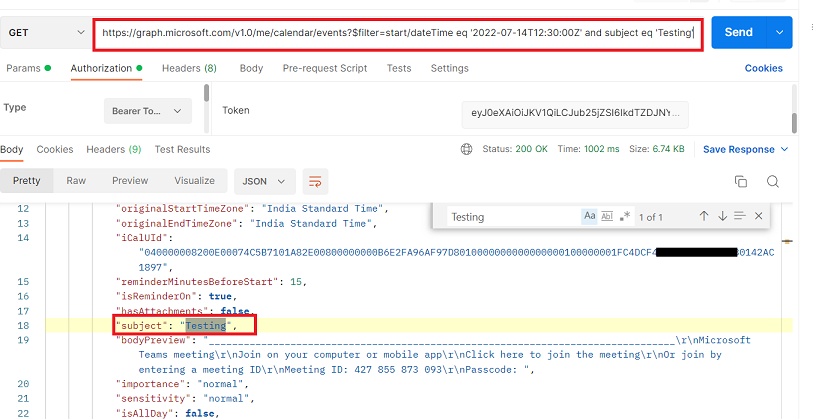Open the request Headers (8) tab

pos(189,68)
